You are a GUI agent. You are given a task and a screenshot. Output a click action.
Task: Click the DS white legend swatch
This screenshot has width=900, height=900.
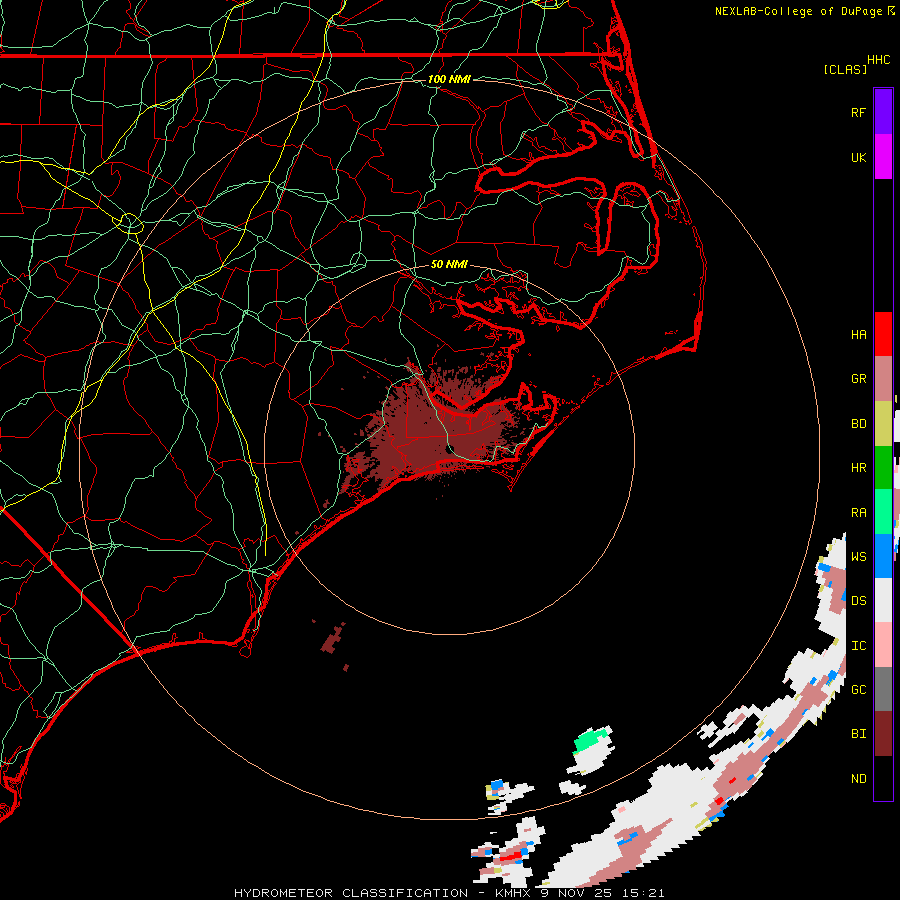click(883, 600)
